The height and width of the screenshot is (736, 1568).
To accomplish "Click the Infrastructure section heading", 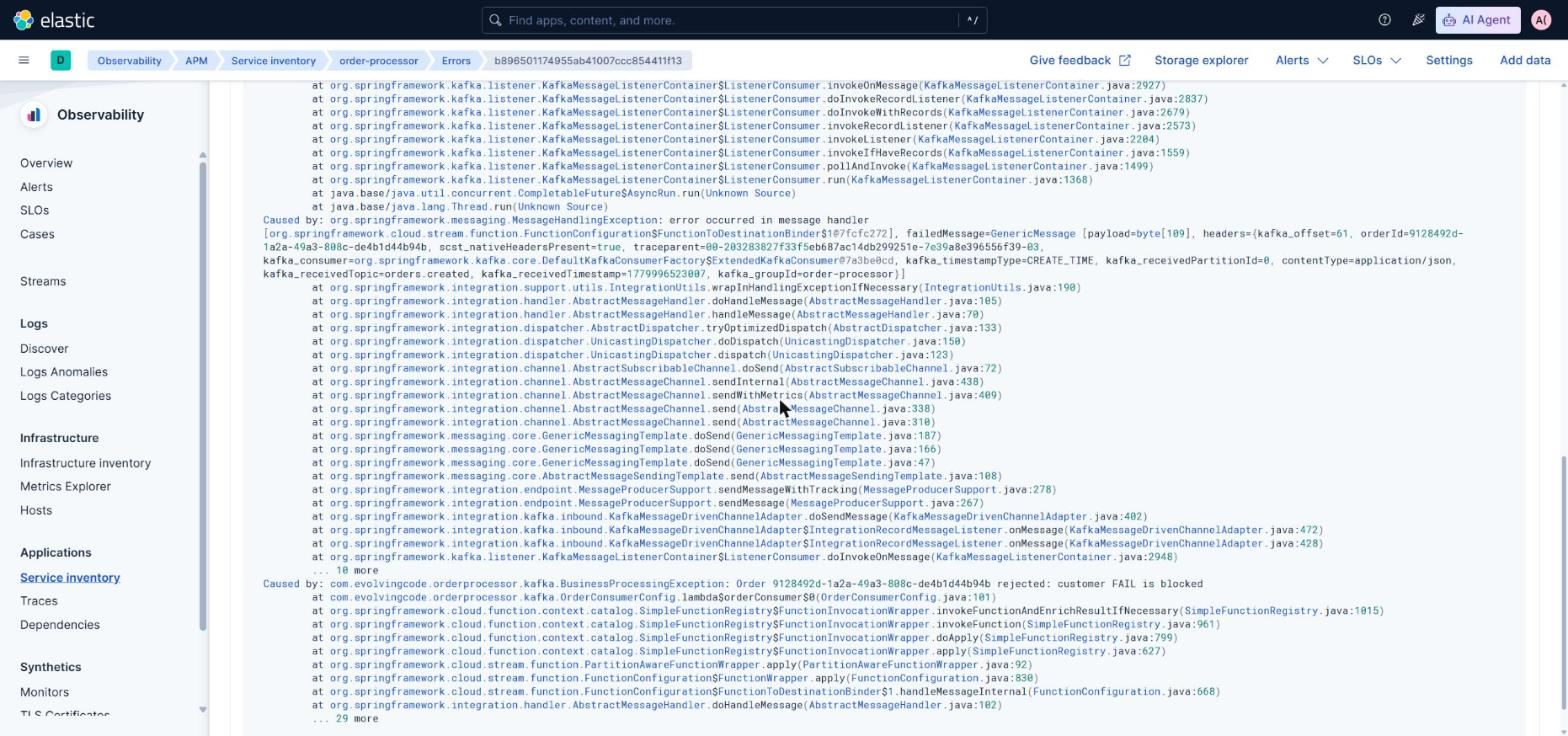I will 59,438.
